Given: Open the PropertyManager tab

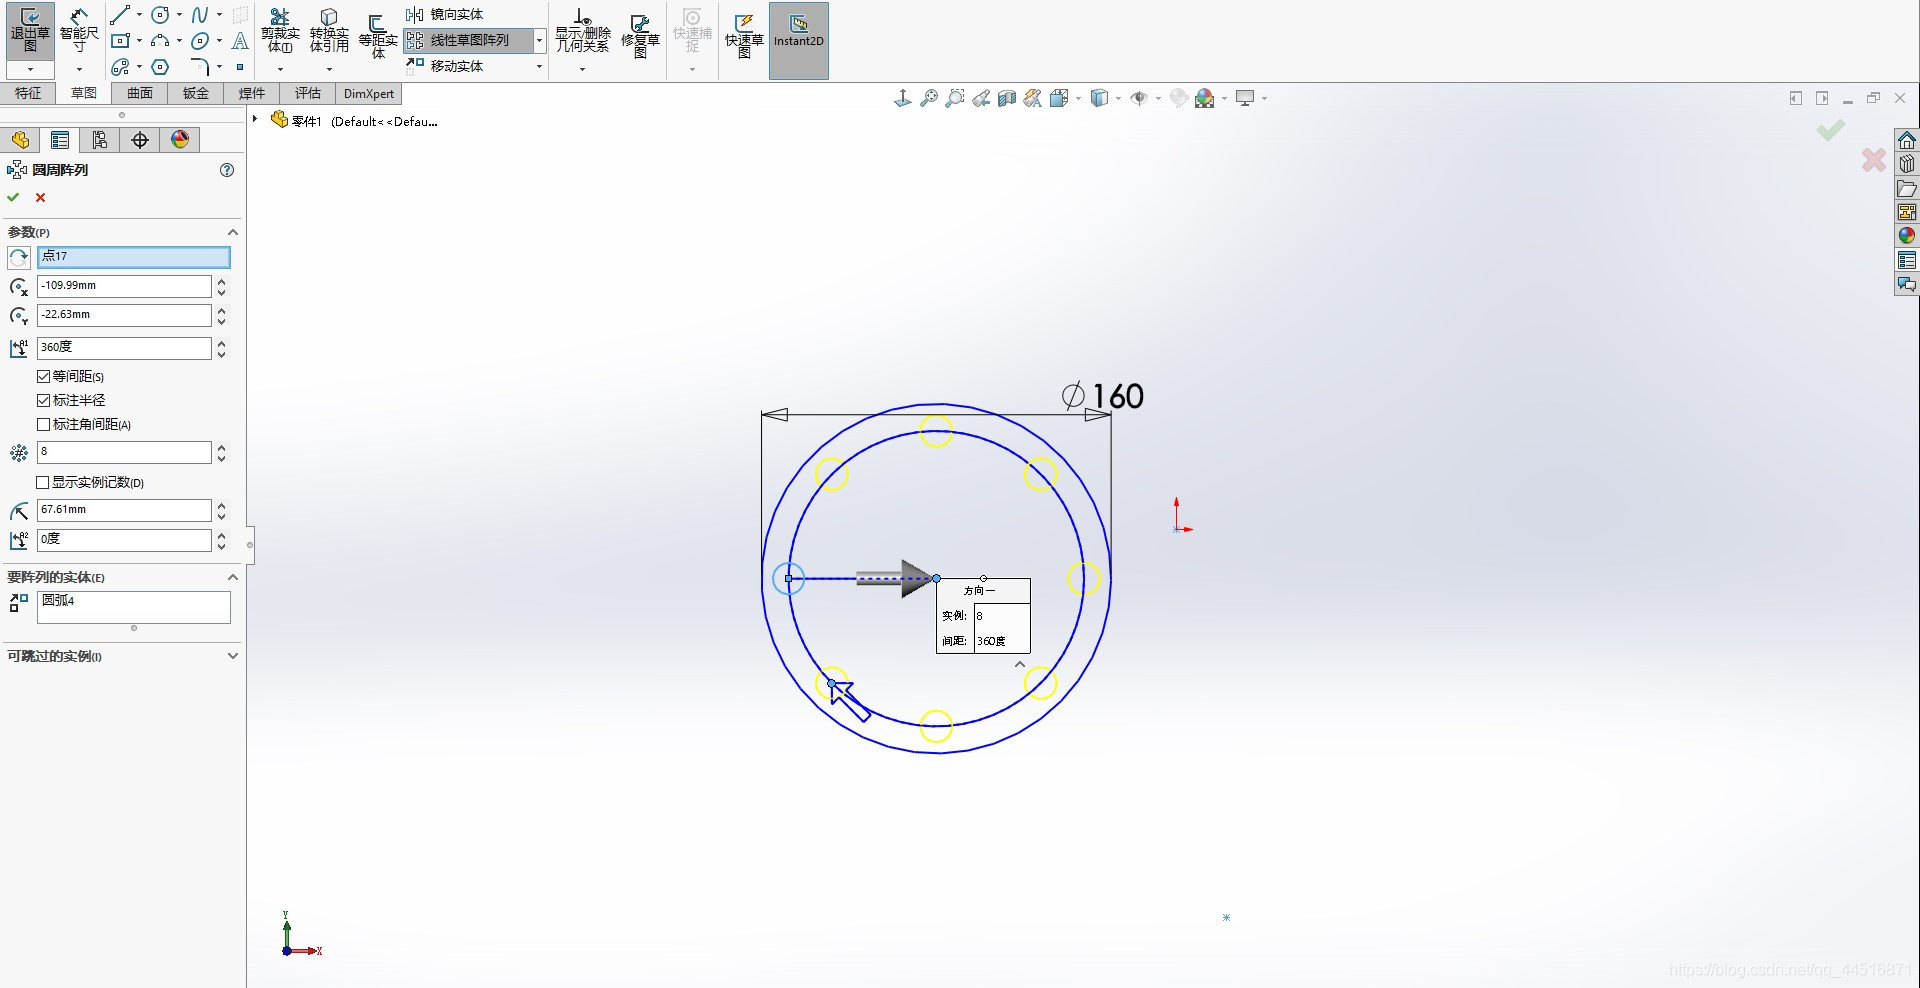Looking at the screenshot, I should tap(60, 140).
